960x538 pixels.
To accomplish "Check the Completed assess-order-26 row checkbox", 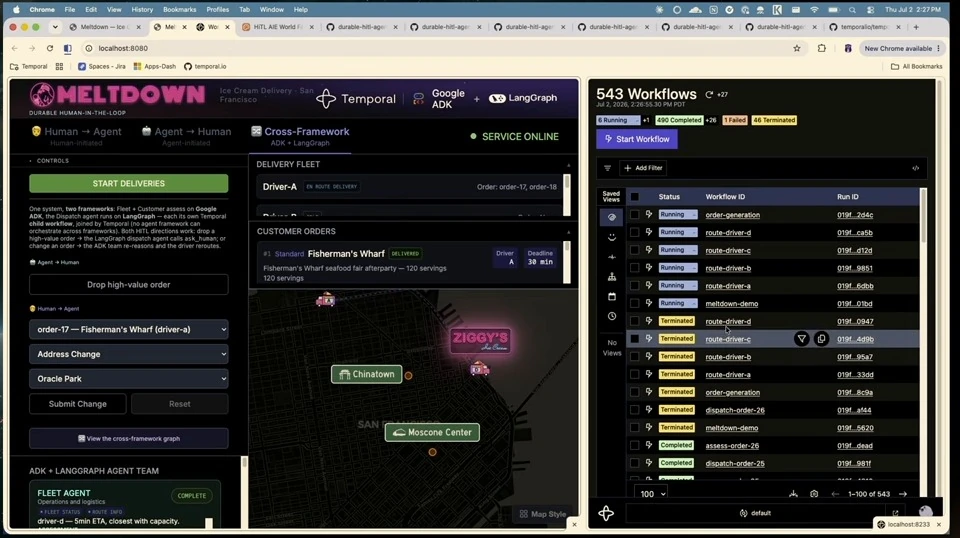I will coord(635,446).
